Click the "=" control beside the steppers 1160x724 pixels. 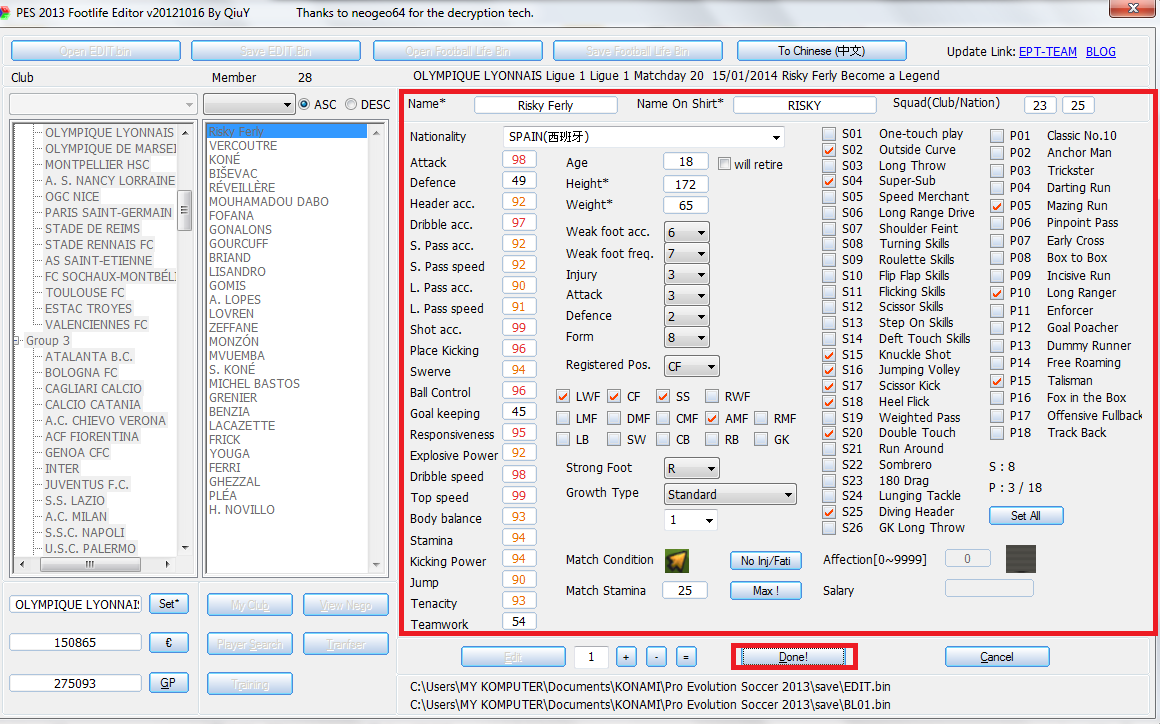686,657
